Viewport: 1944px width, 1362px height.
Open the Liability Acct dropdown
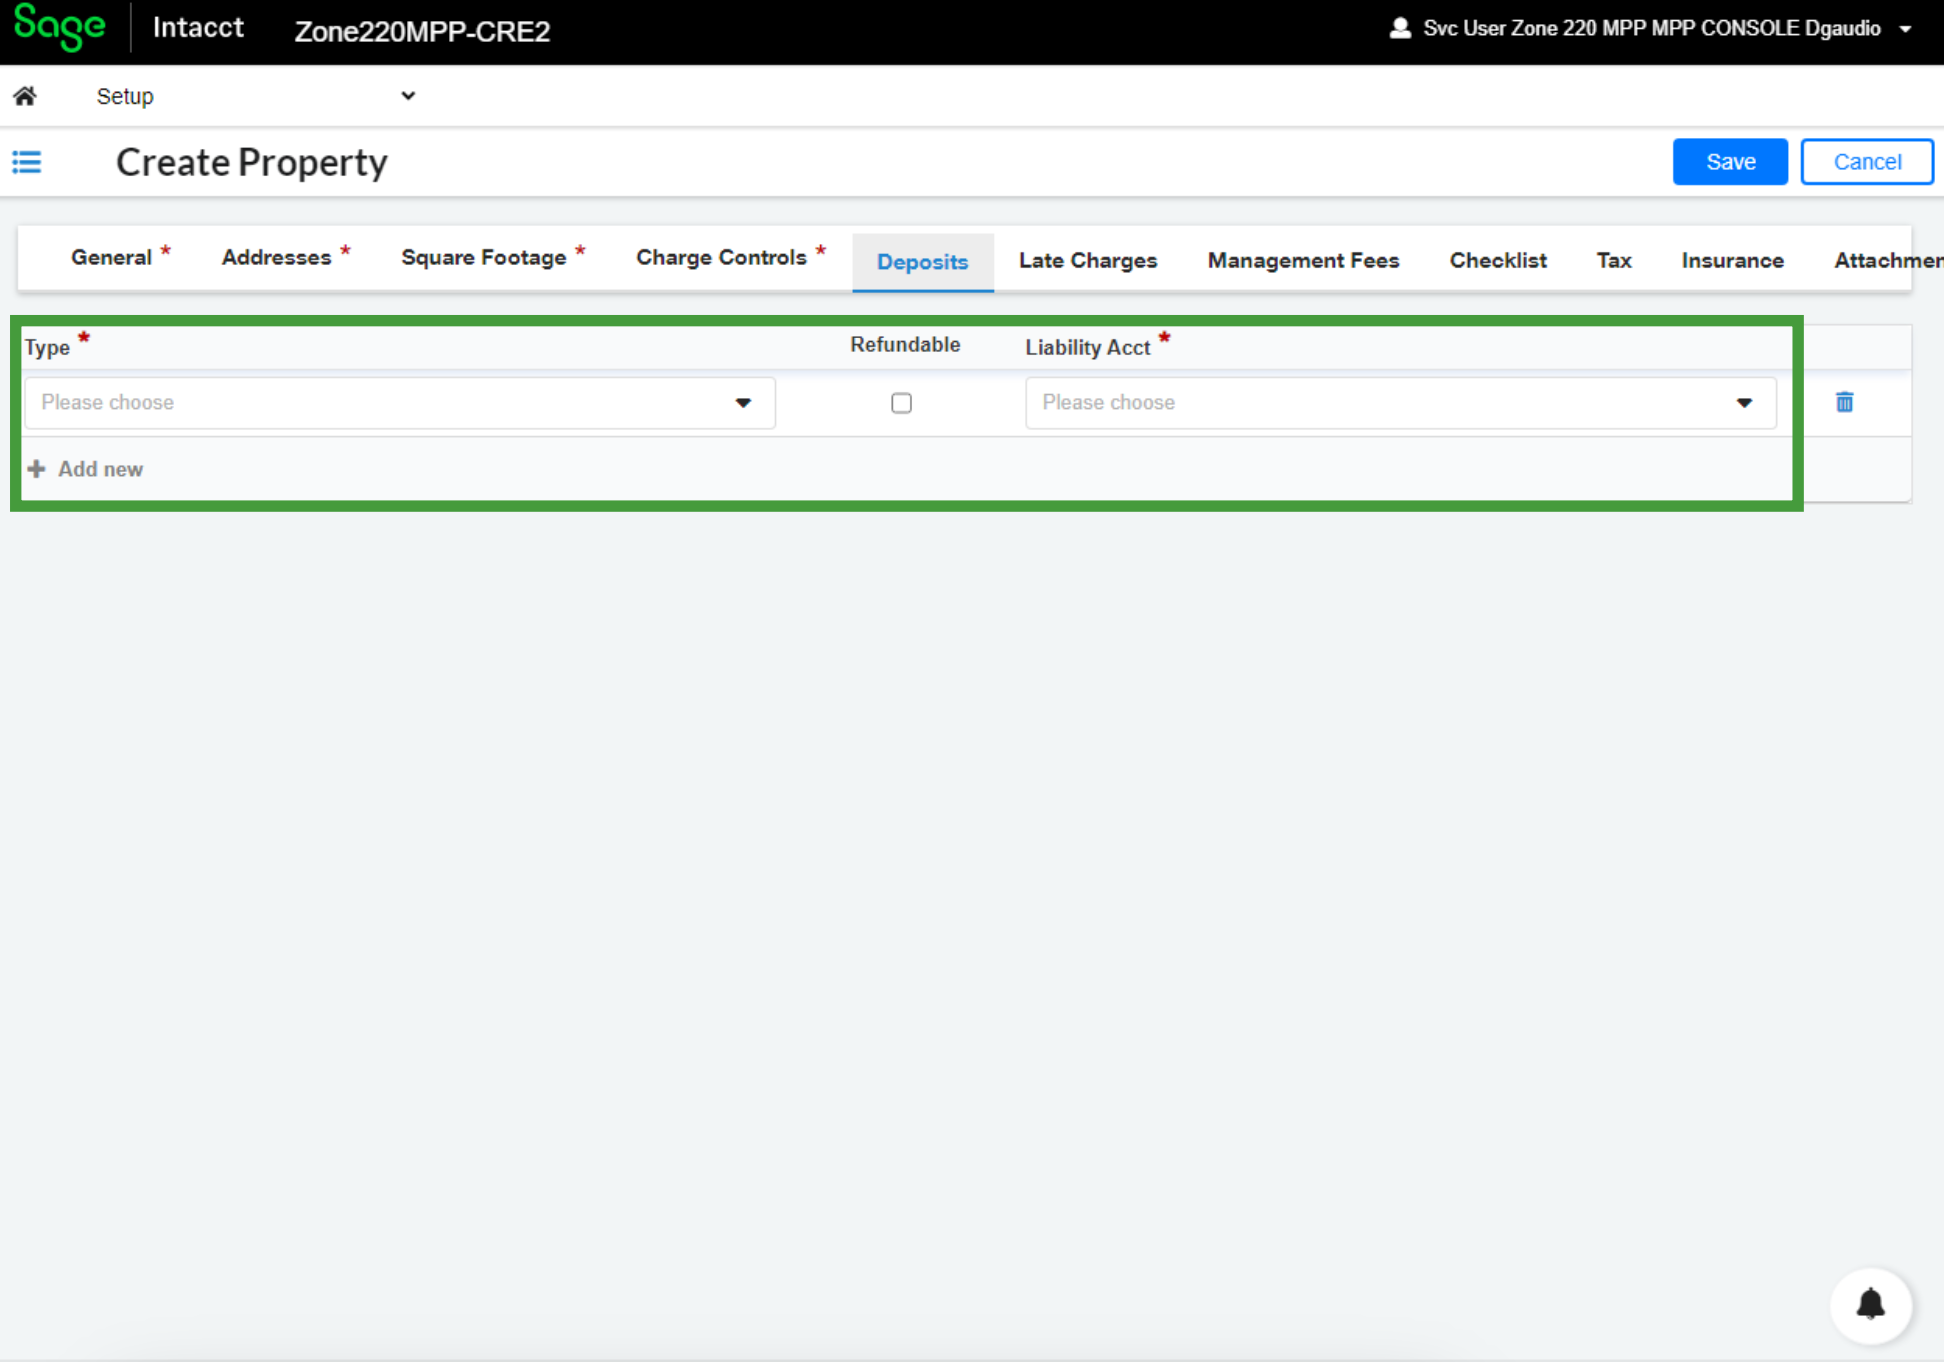click(1400, 403)
